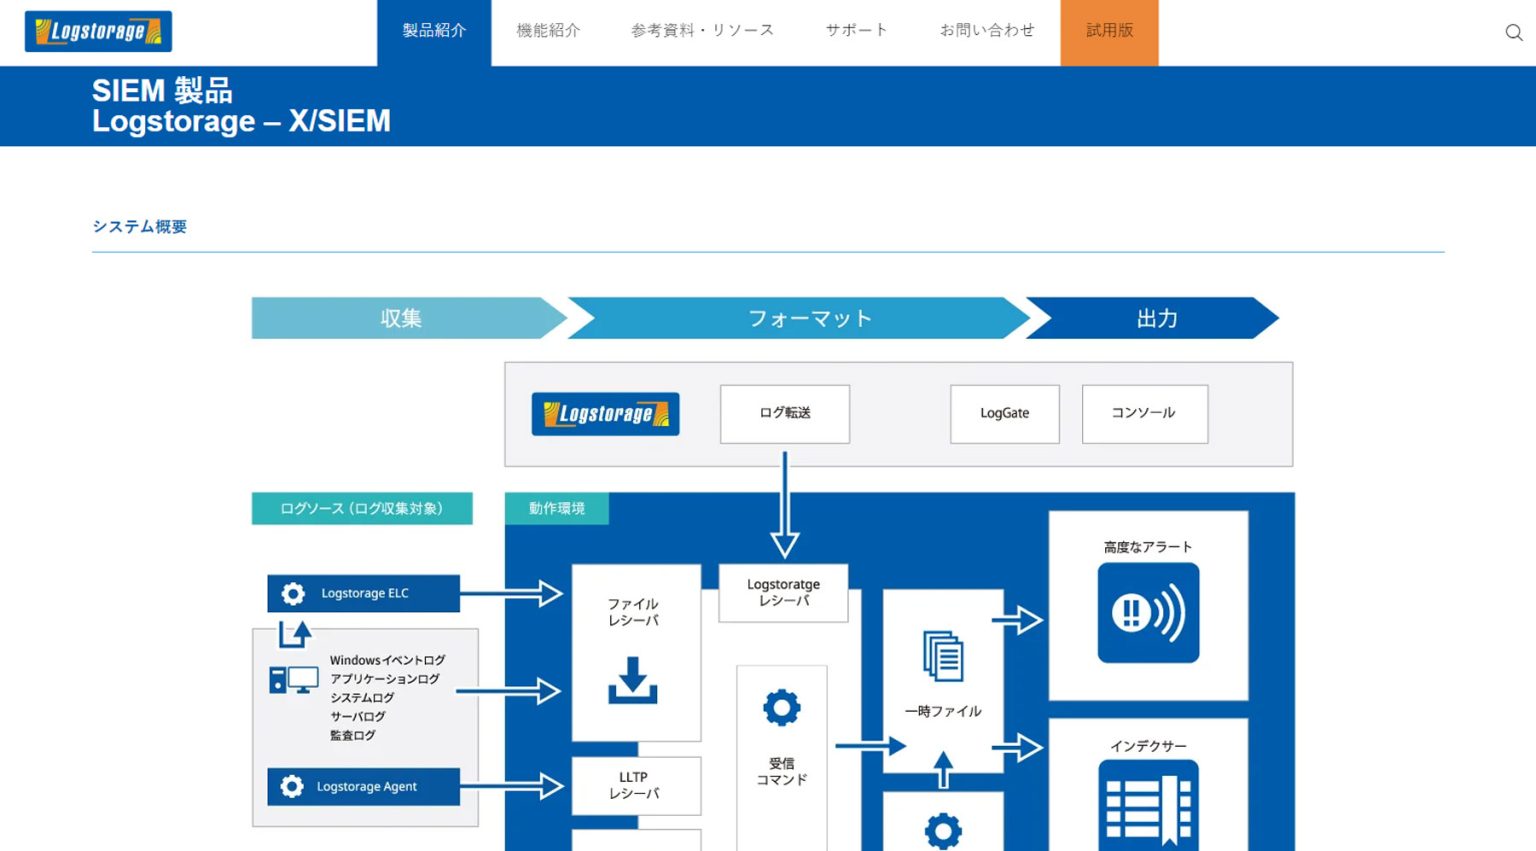The image size is (1536, 851).
Task: Click the ログ転送 box
Action: (x=784, y=414)
